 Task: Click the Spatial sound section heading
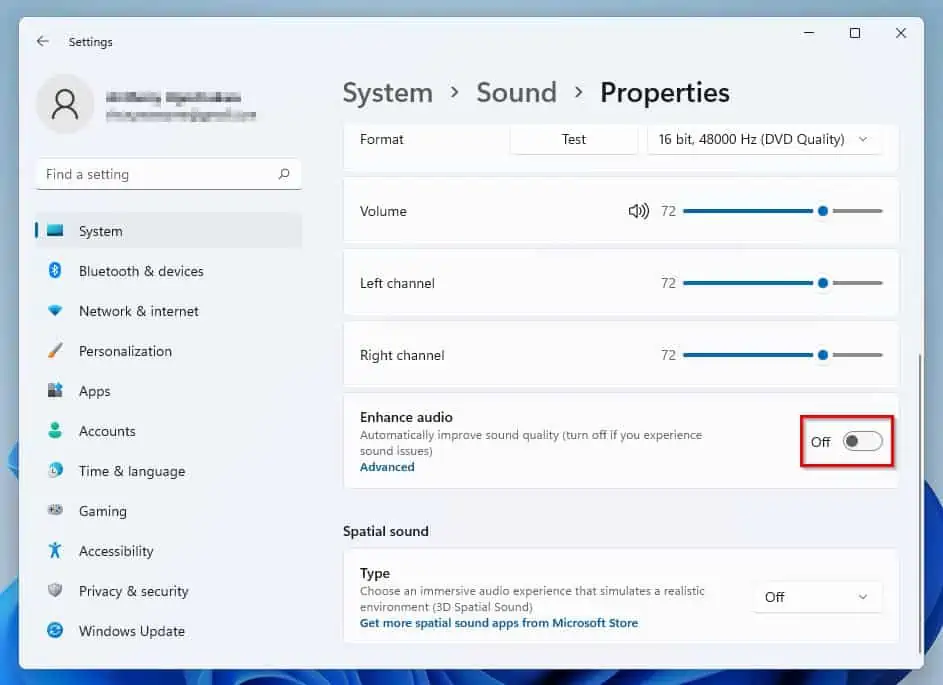click(385, 531)
